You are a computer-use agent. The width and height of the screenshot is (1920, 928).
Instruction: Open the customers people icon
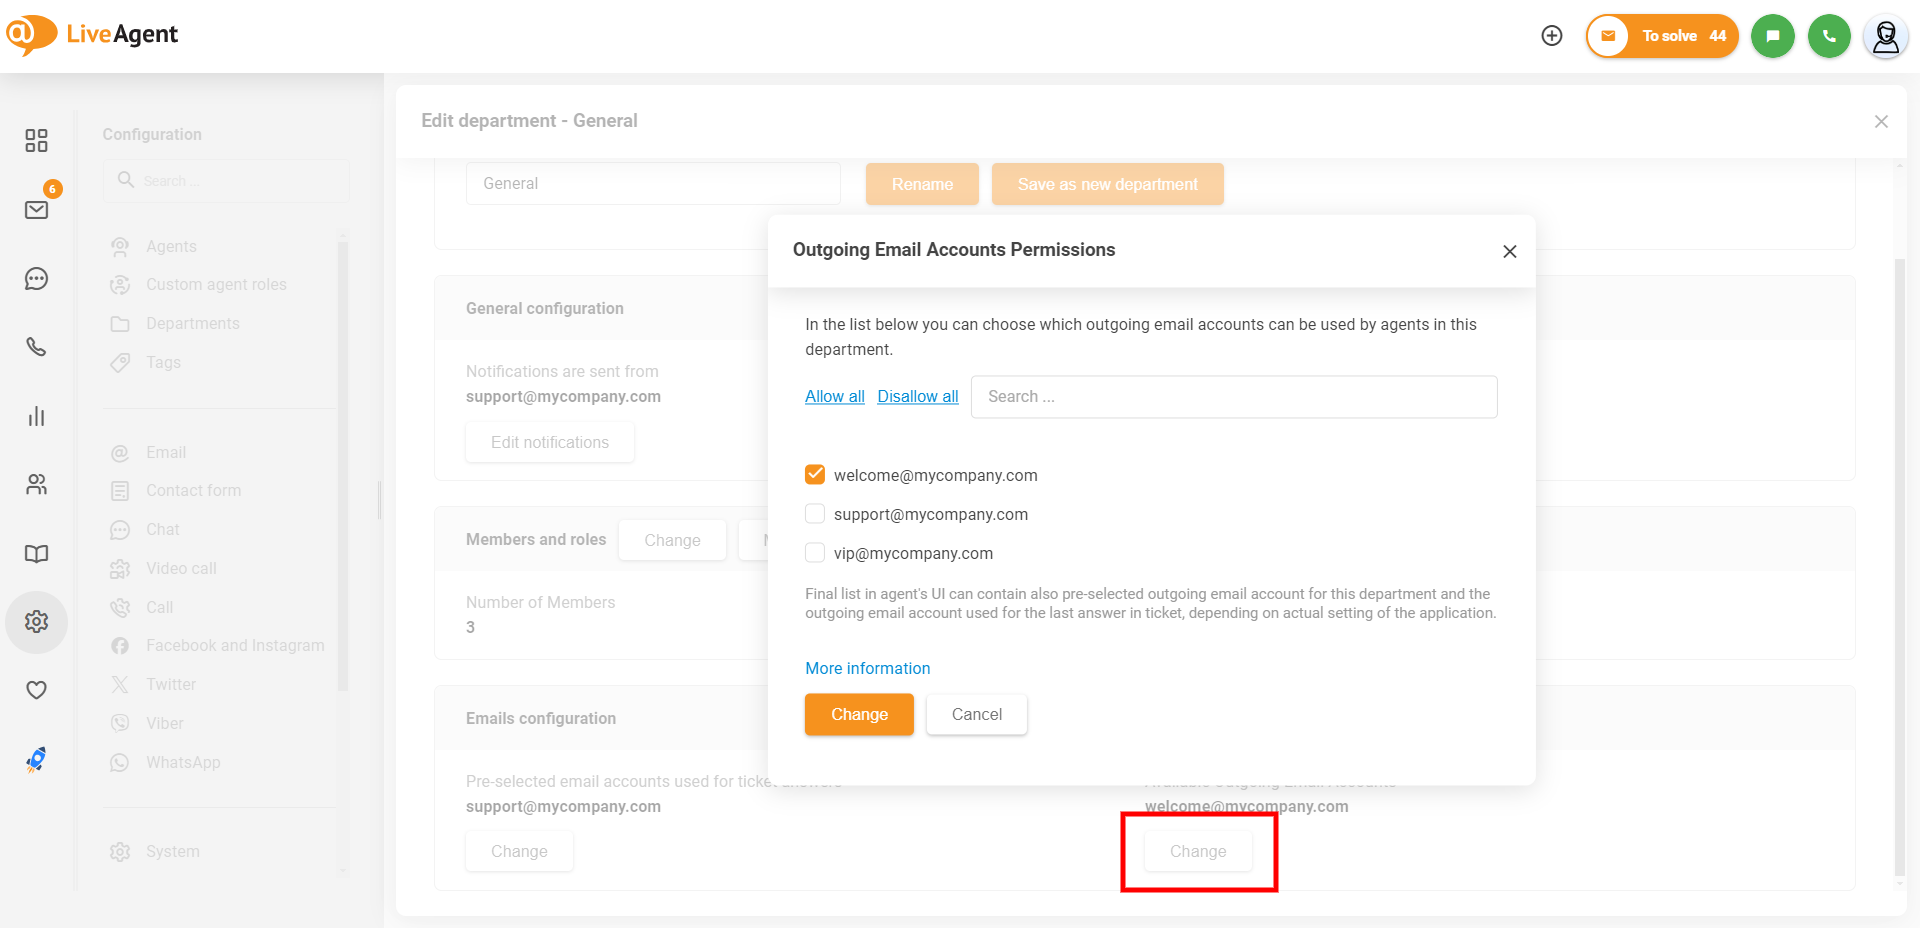click(x=37, y=485)
